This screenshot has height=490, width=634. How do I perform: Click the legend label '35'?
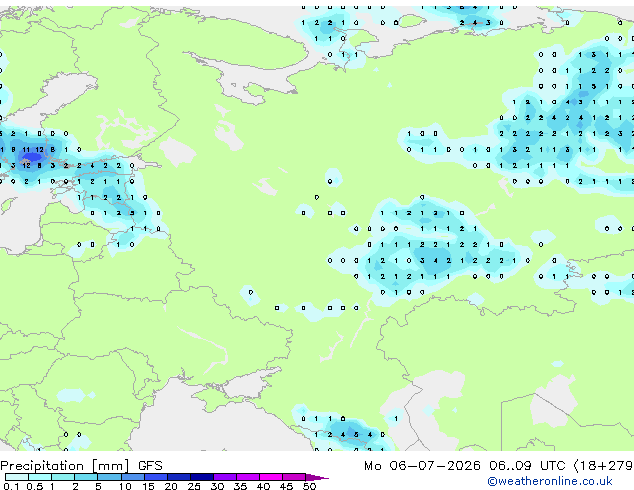[x=240, y=486]
